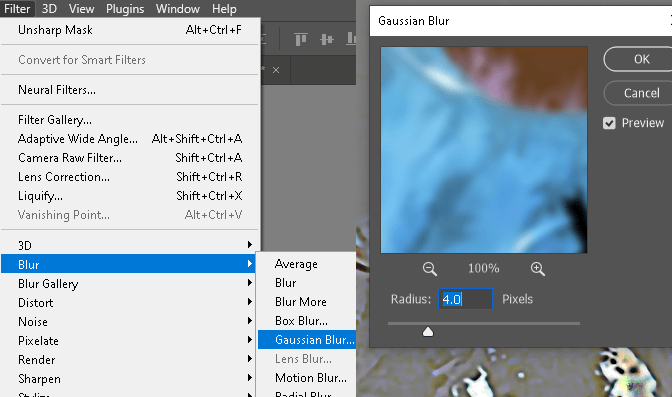Toggle the Preview checkbox

609,123
